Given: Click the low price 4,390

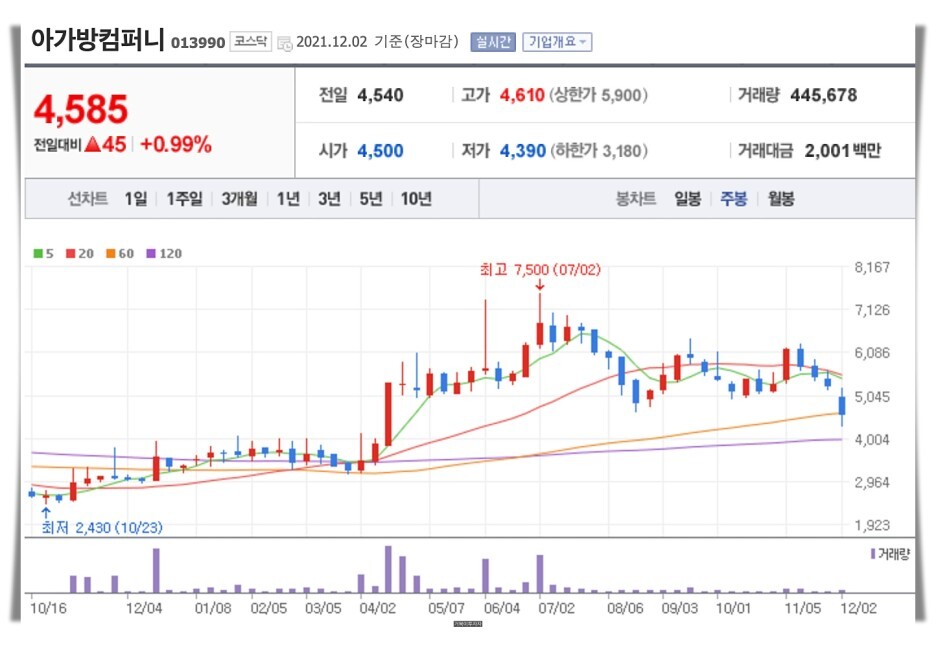Looking at the screenshot, I should (x=523, y=151).
